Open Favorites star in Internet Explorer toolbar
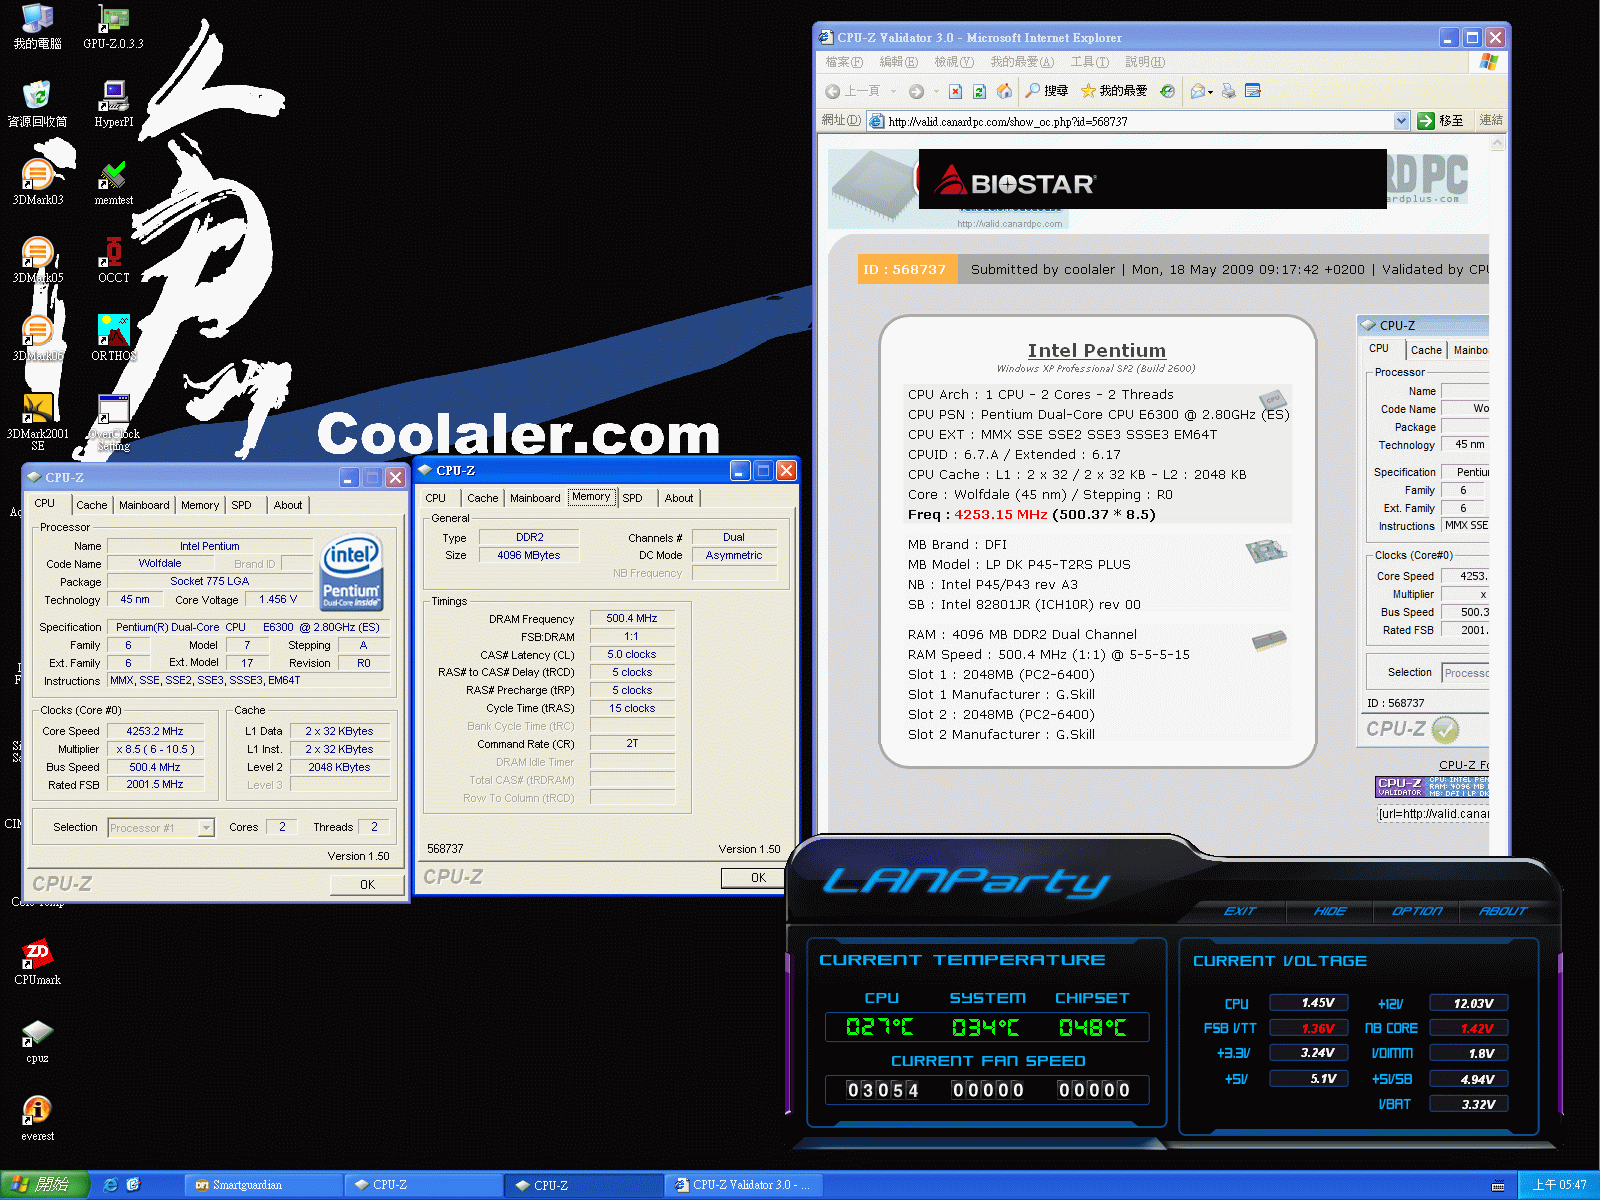1600x1200 pixels. pyautogui.click(x=1113, y=91)
